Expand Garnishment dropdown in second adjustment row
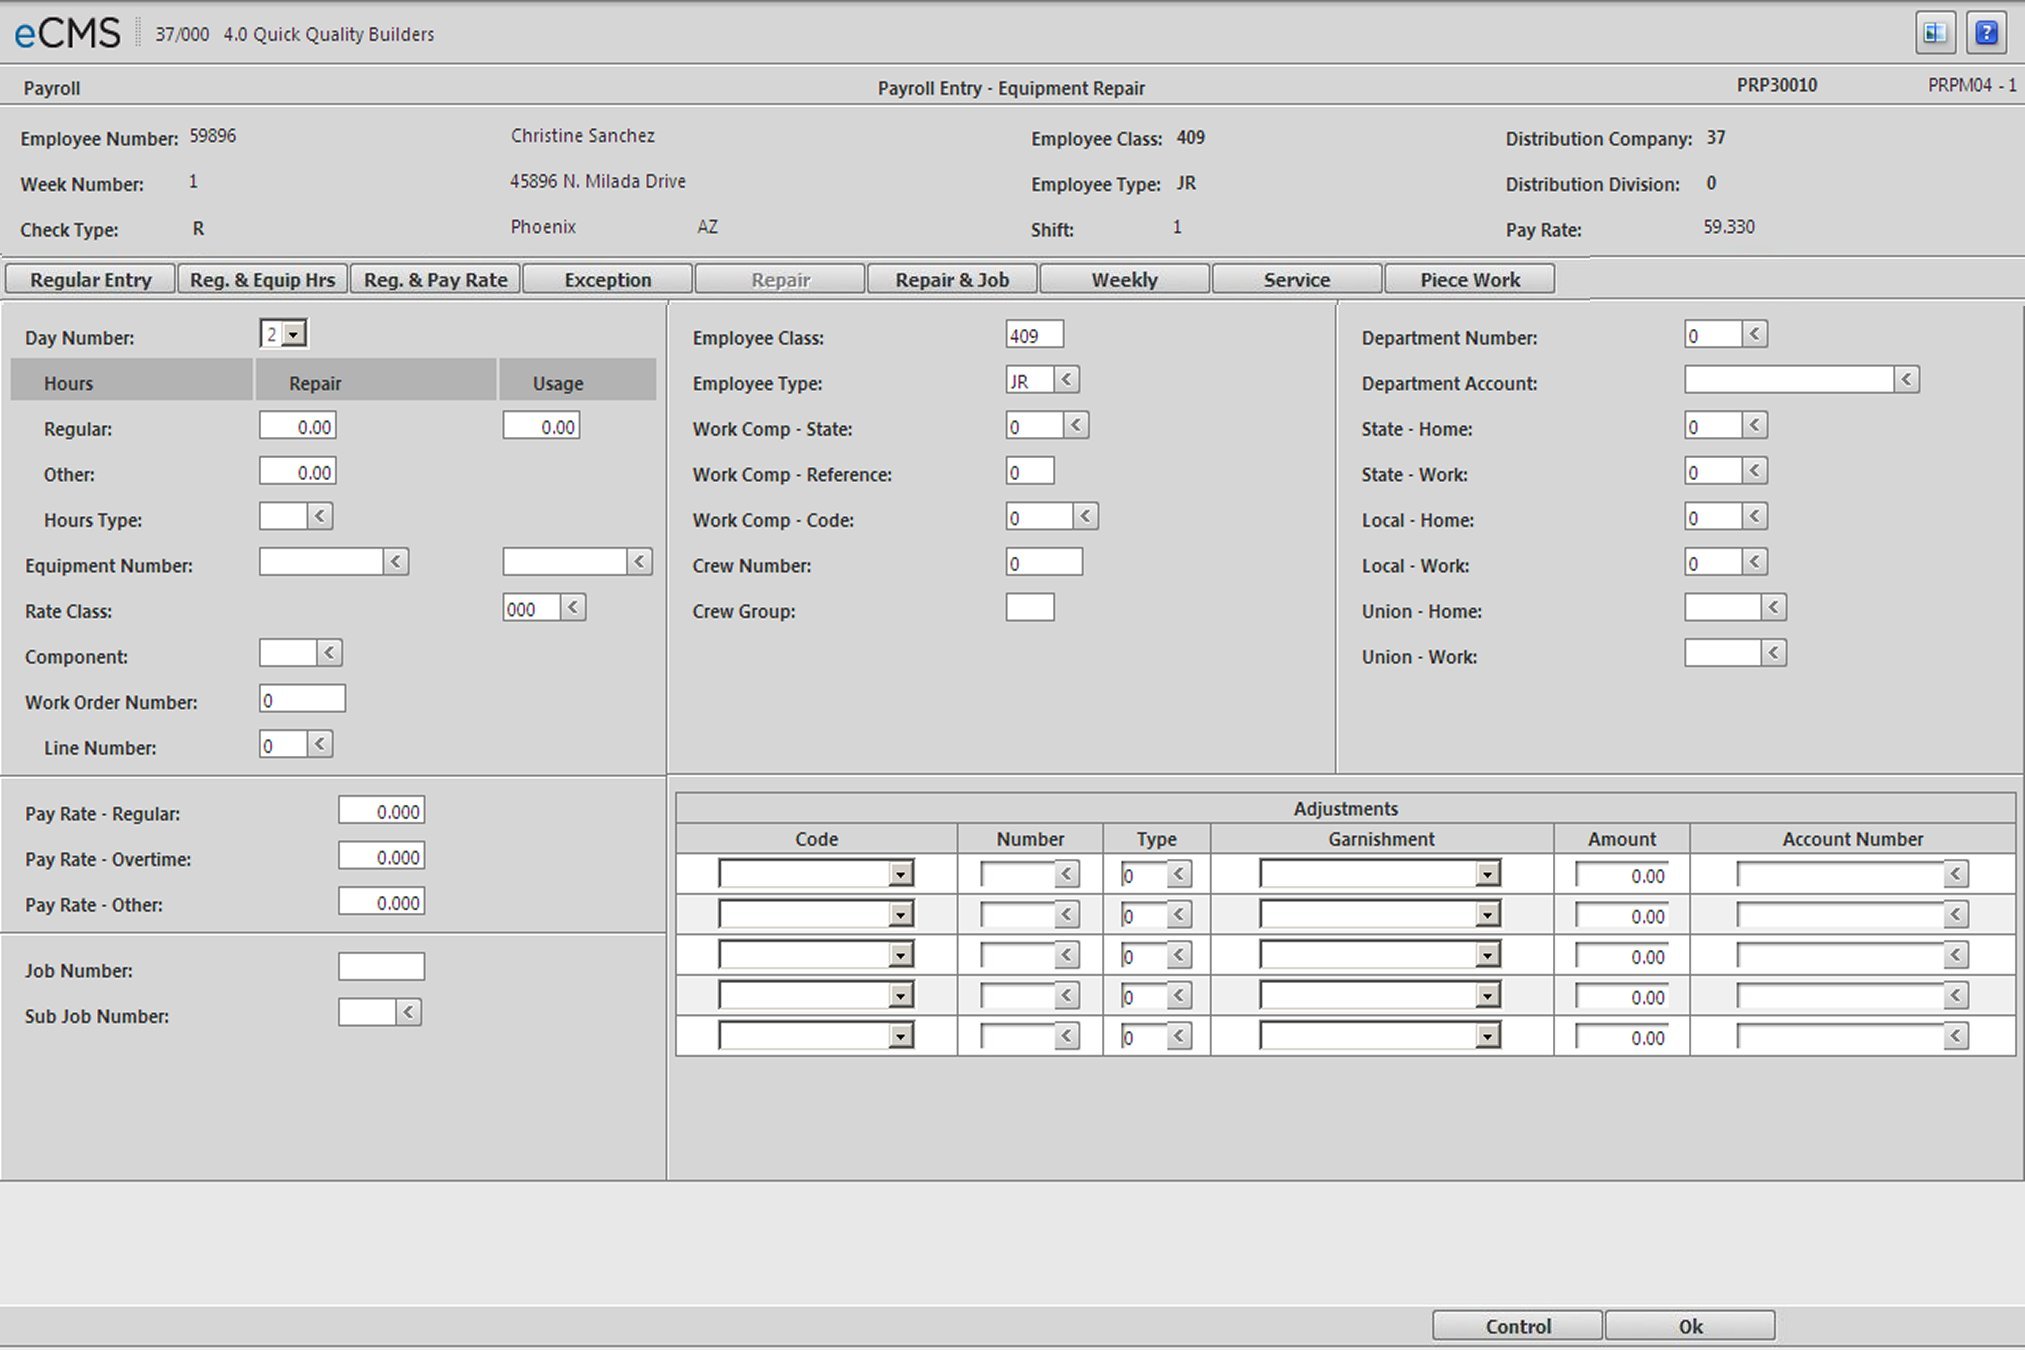2025x1350 pixels. [1488, 915]
